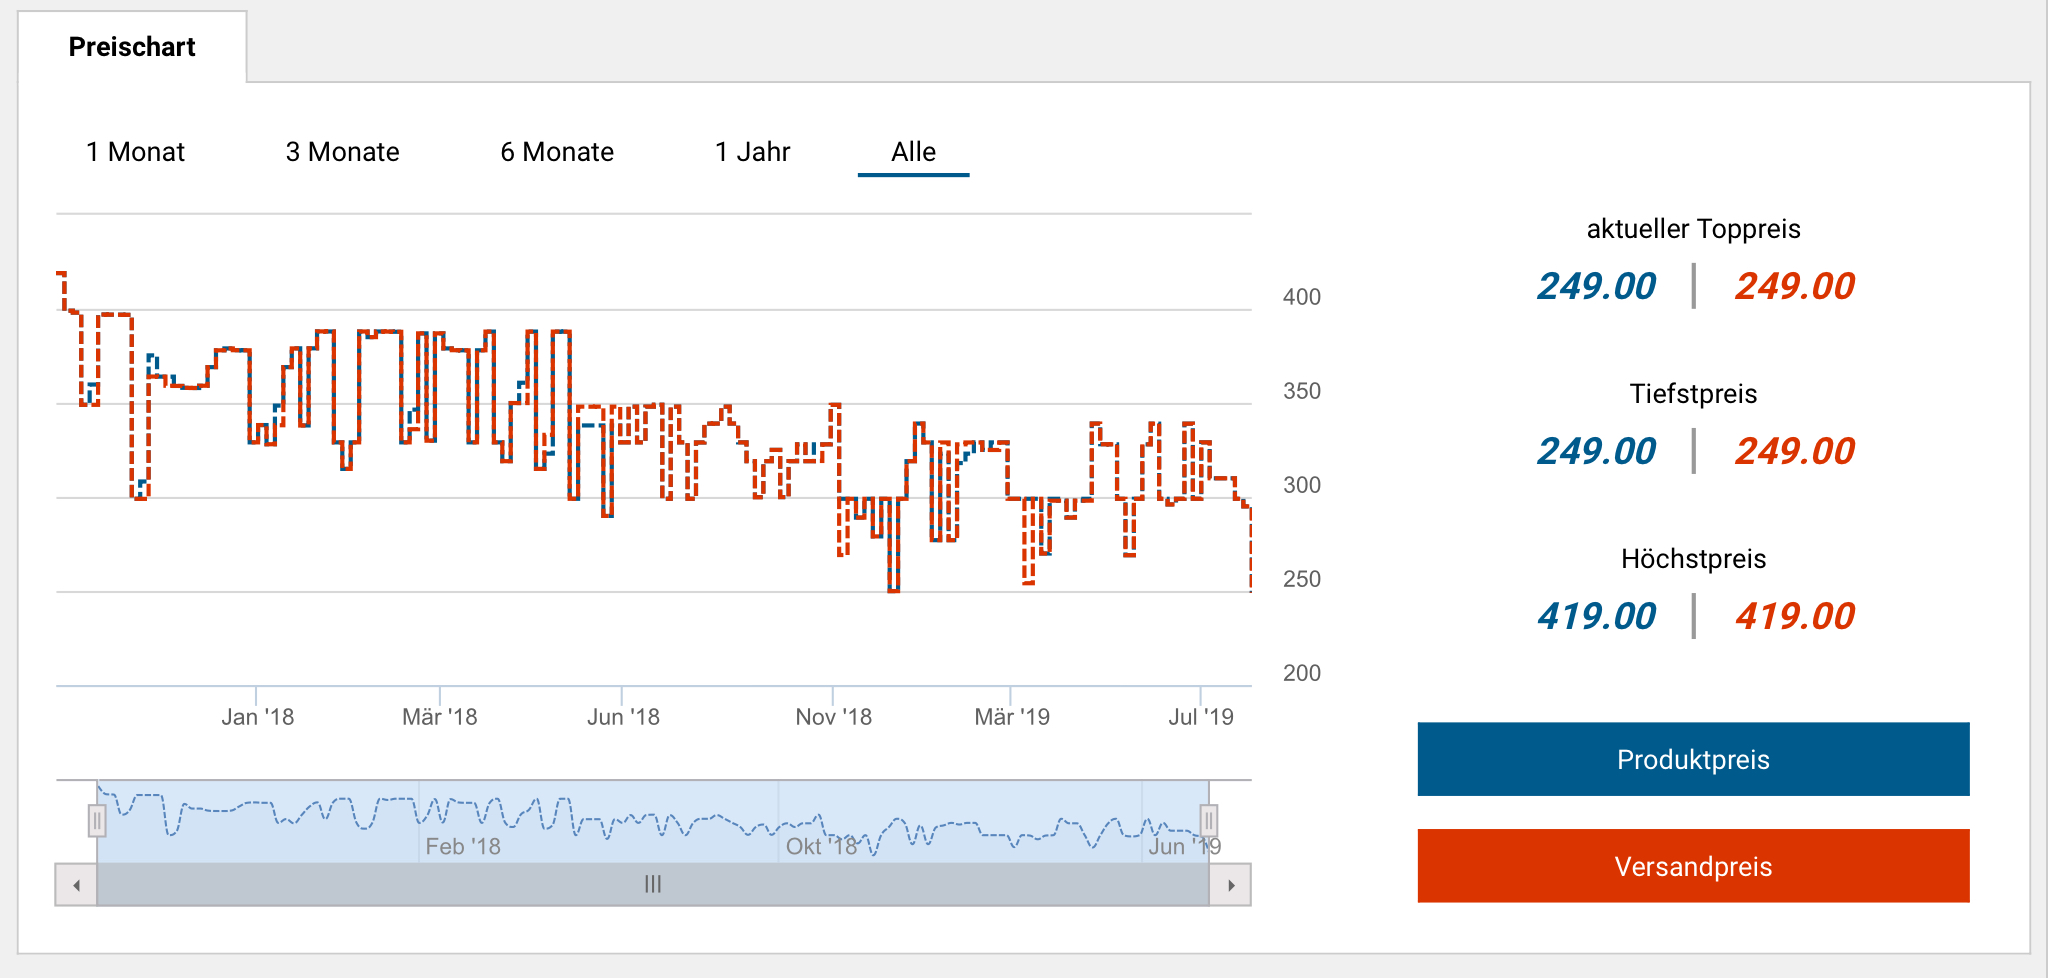Click the grip lines on the scrollbar thumb

tap(653, 885)
